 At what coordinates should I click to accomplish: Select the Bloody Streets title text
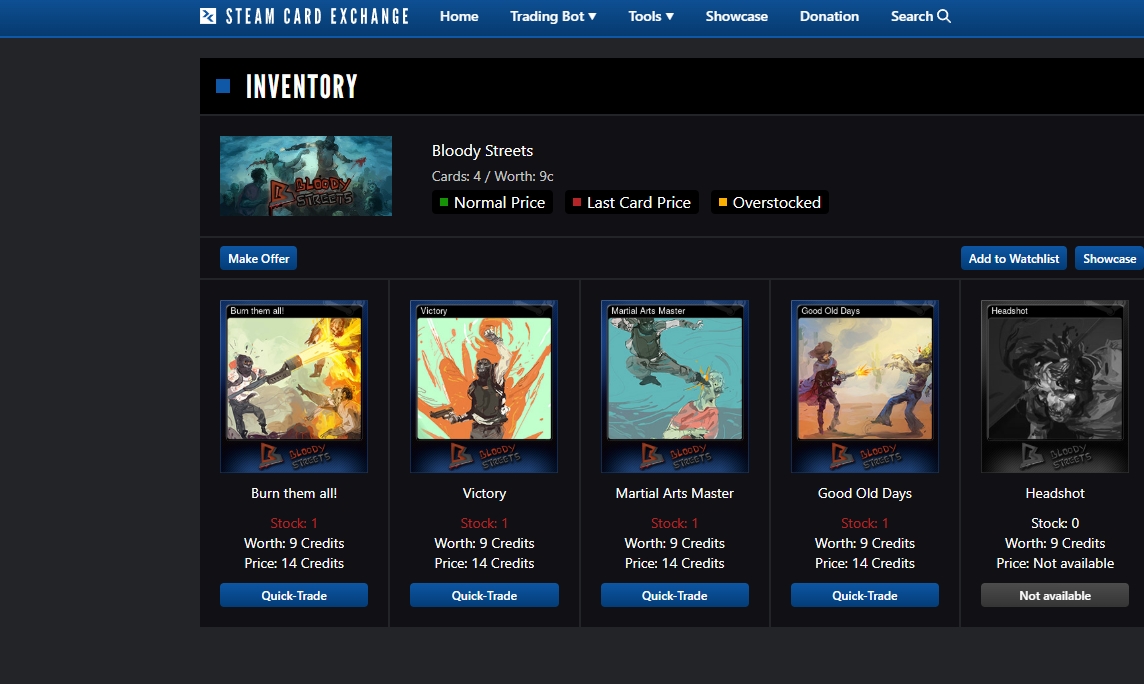tap(482, 150)
